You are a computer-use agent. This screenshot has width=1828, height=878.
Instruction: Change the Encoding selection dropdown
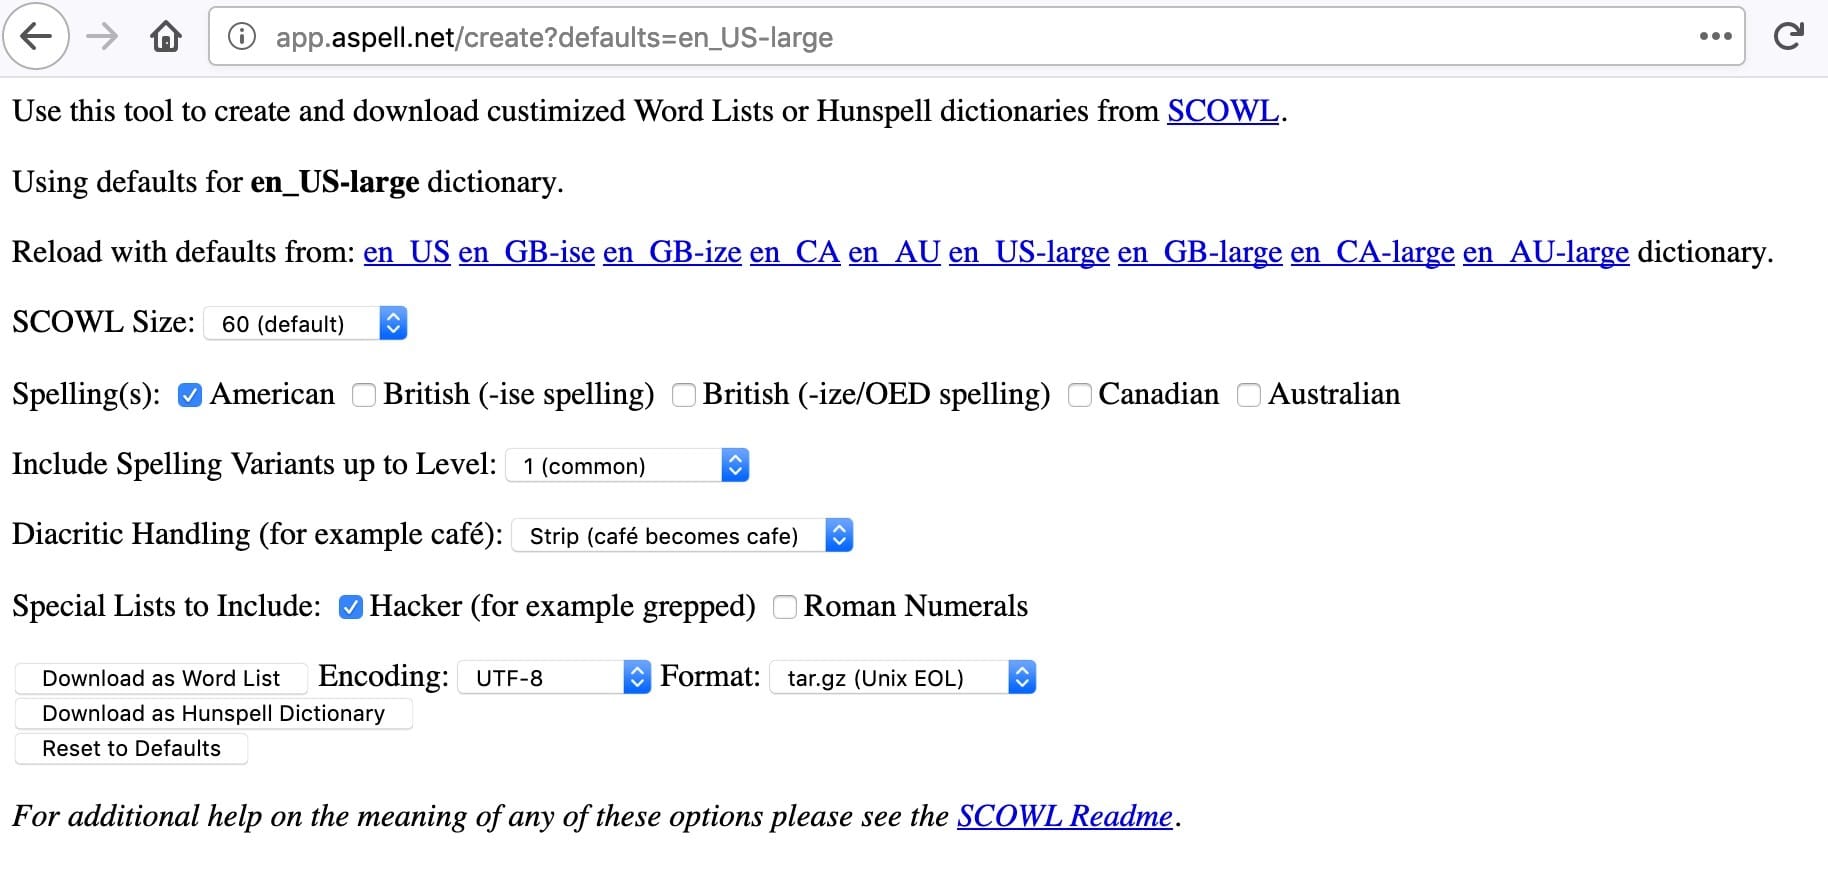pos(553,677)
